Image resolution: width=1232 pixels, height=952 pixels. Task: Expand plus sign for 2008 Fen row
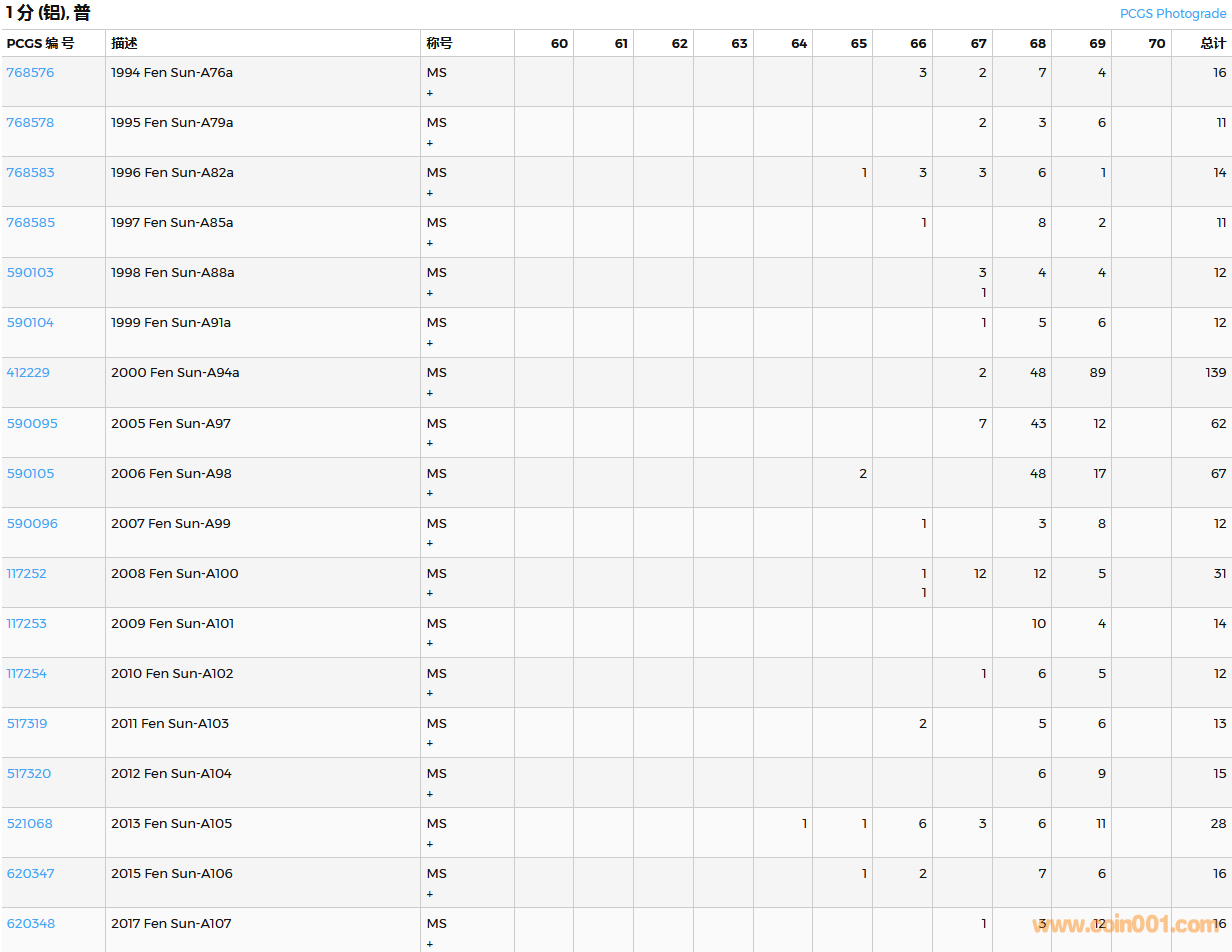(430, 593)
